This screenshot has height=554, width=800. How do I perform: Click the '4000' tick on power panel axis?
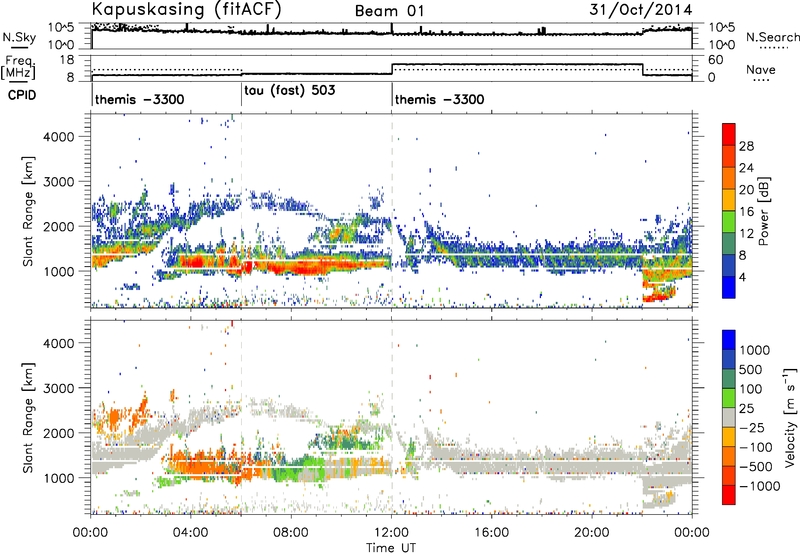point(59,137)
